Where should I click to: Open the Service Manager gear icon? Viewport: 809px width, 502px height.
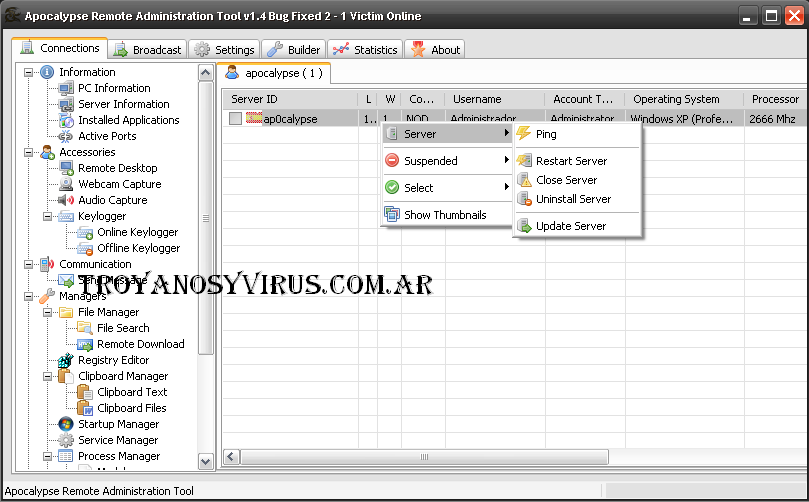tap(66, 440)
